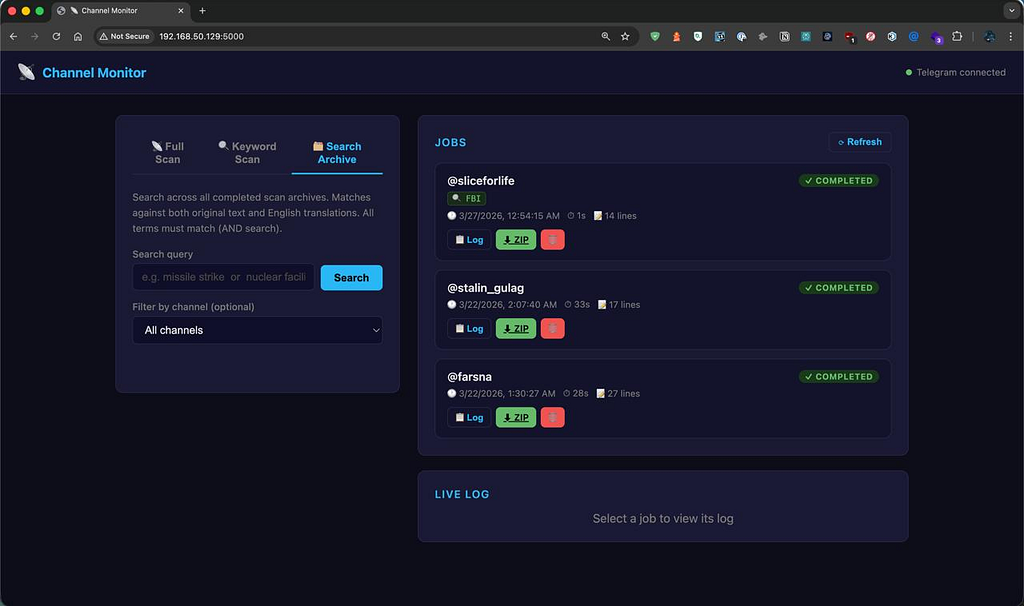Delete the @stalin_gulag job

pyautogui.click(x=552, y=328)
